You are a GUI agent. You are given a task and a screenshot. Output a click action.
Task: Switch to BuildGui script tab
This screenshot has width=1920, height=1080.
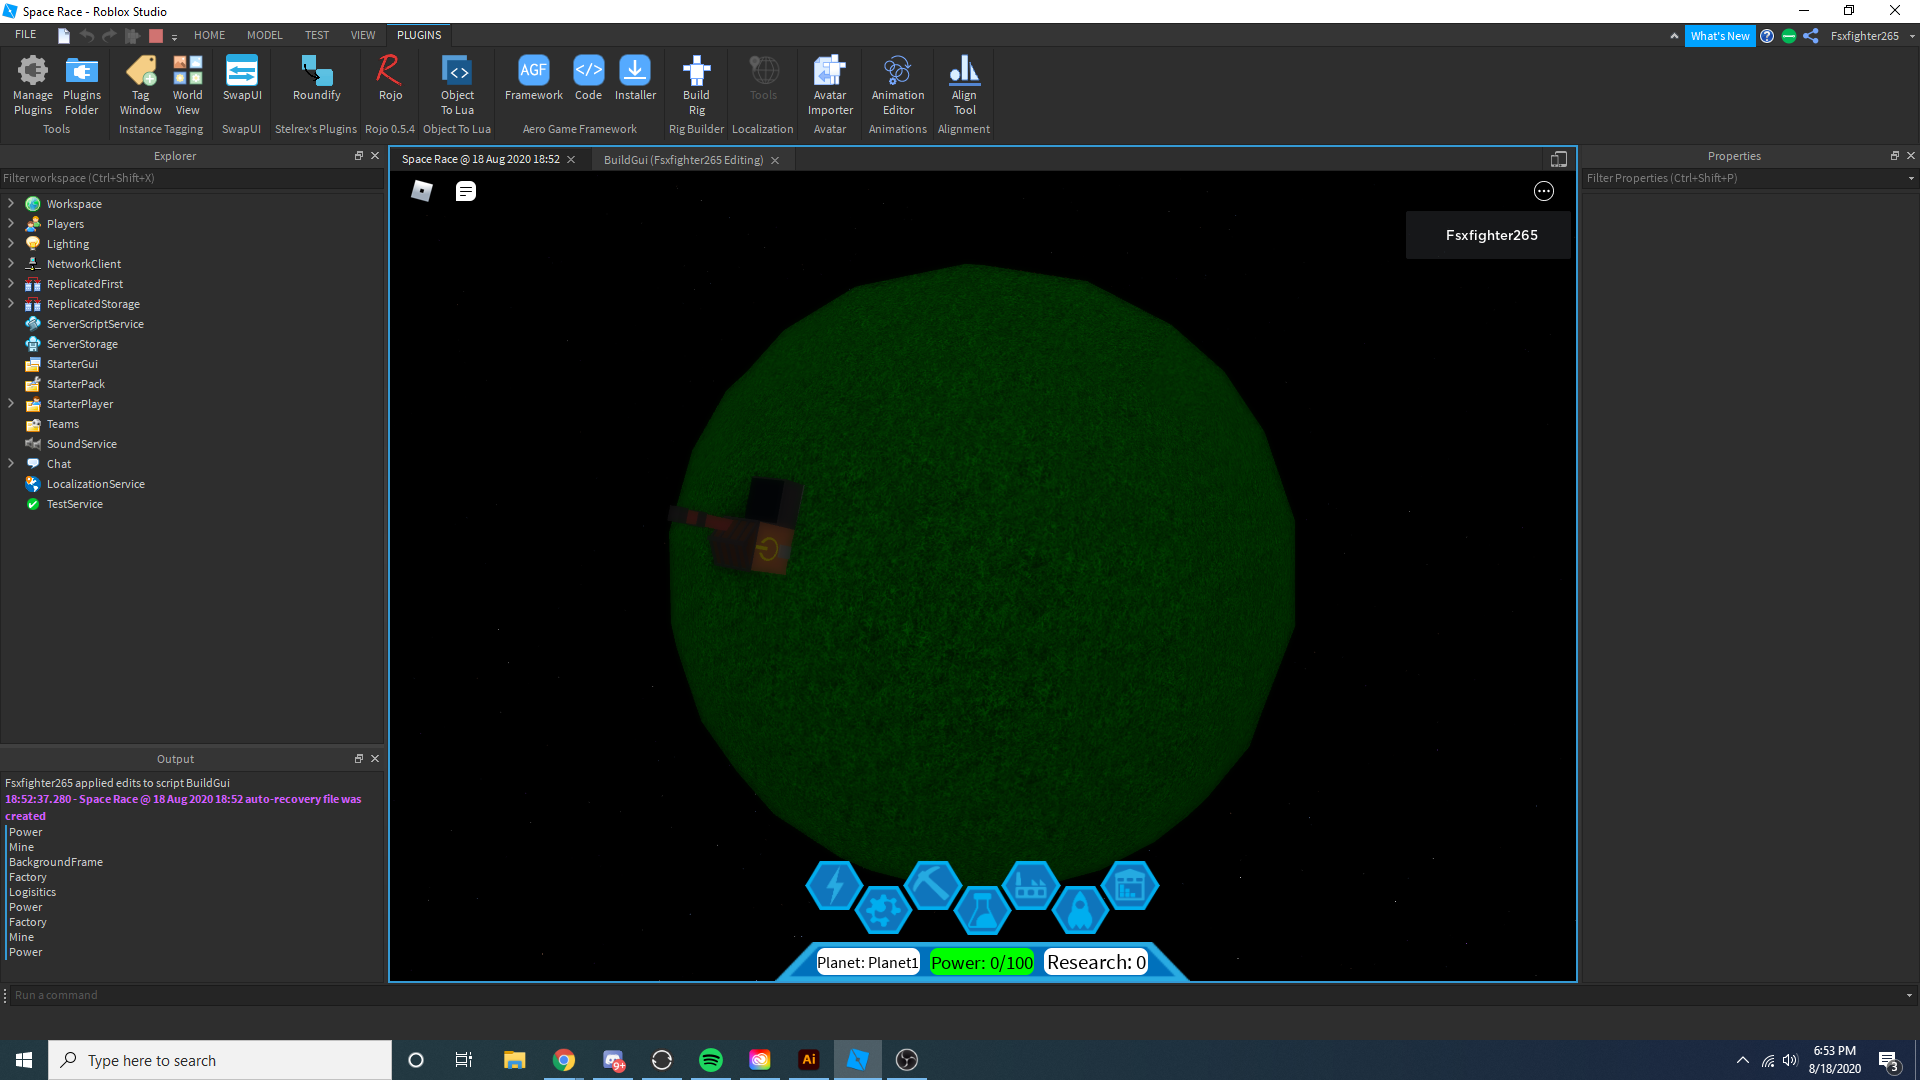tap(683, 160)
